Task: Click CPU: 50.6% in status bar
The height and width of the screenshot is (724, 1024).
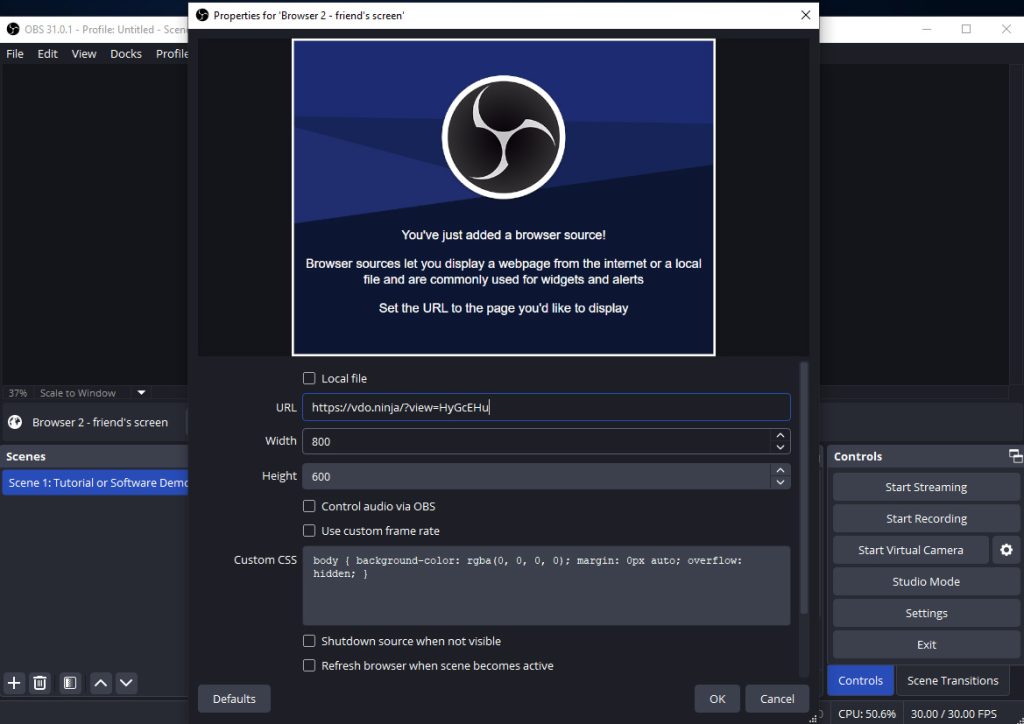Action: pos(867,714)
